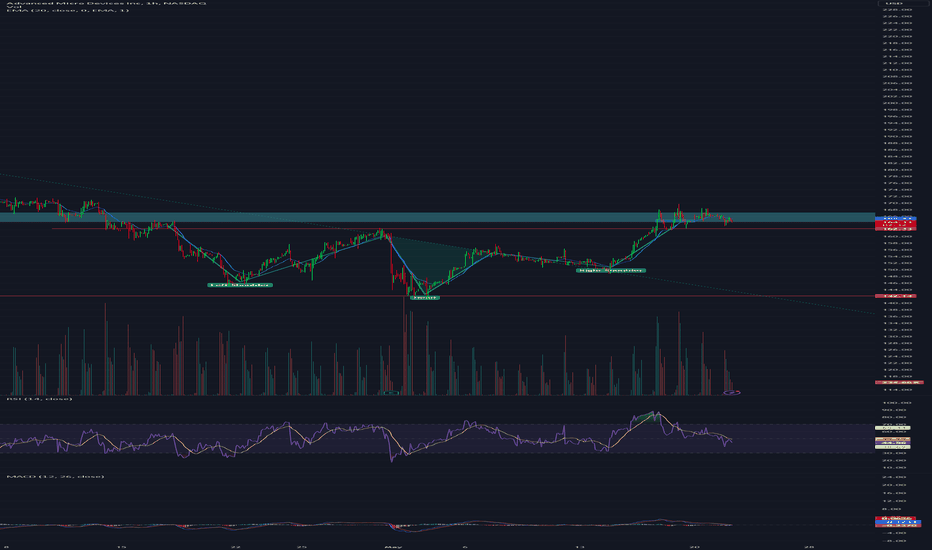This screenshot has height=550, width=932.
Task: Click the MACD (12, 26, close) indicator label
Action: pos(55,476)
